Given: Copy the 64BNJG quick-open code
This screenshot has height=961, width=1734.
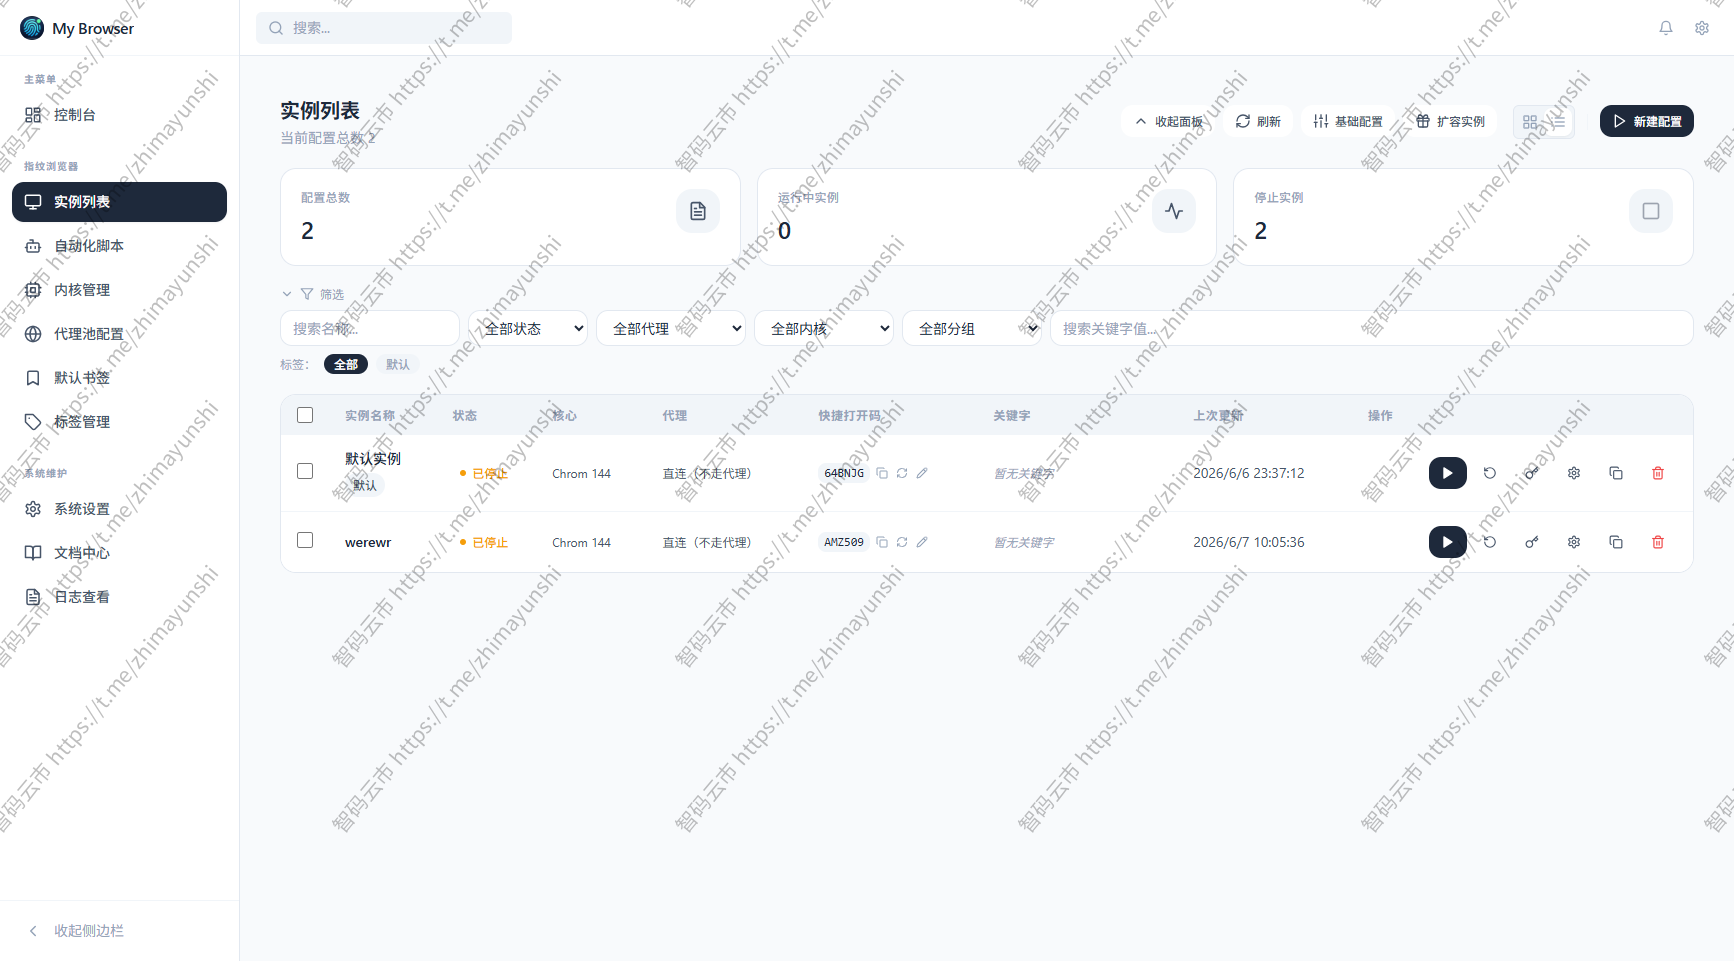Looking at the screenshot, I should point(882,473).
